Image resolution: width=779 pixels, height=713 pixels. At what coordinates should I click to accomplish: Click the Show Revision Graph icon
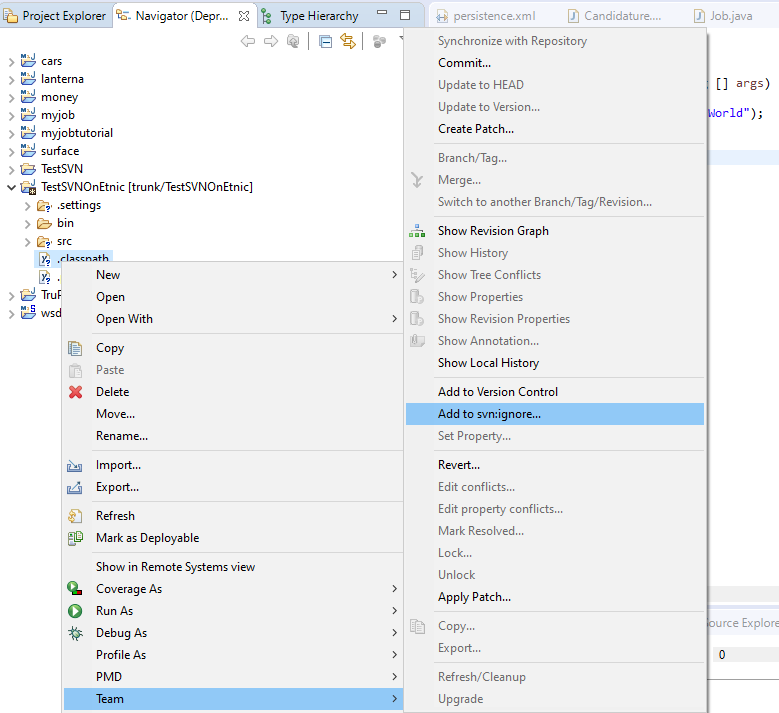click(x=418, y=231)
